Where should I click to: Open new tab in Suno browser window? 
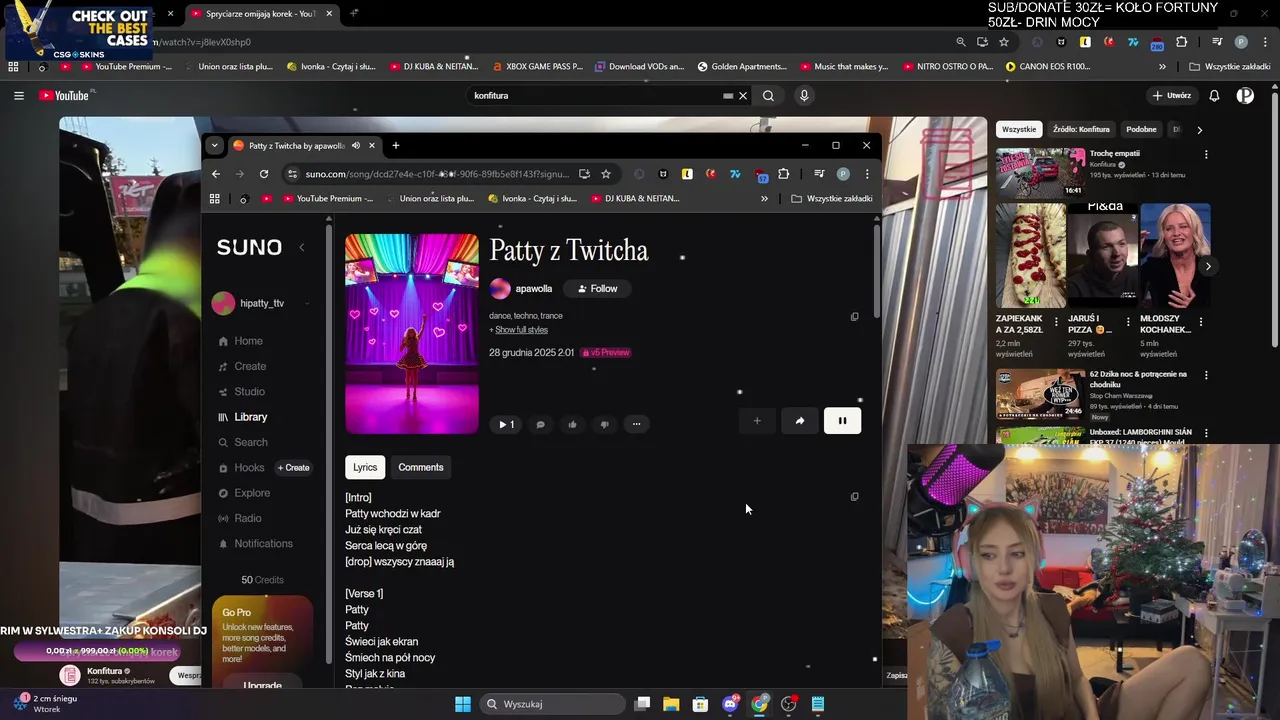pyautogui.click(x=396, y=145)
